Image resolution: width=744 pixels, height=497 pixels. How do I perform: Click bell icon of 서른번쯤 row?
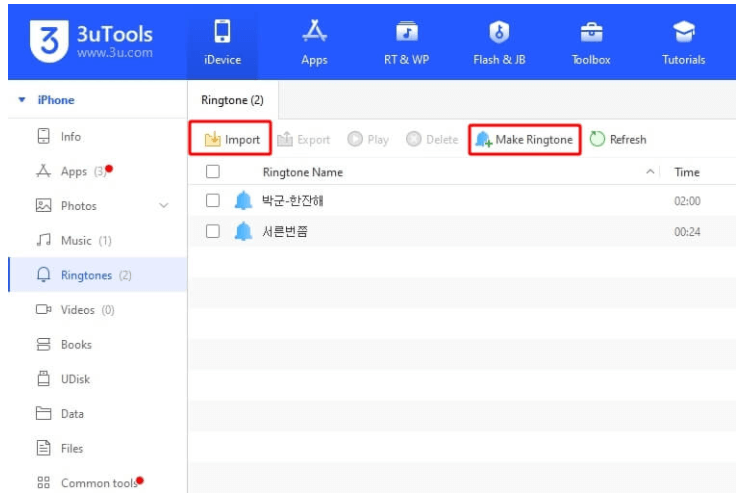(x=243, y=231)
